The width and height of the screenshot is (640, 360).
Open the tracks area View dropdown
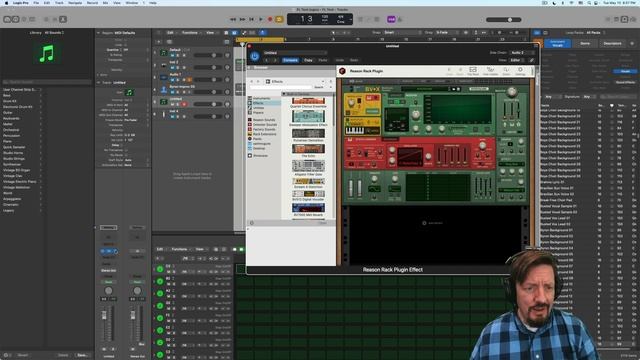coord(211,33)
